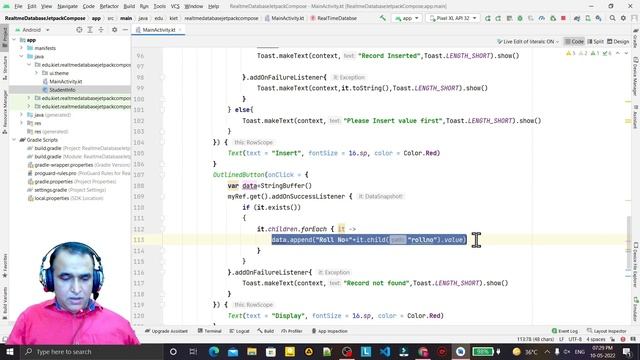Viewport: 640px width, 360px height.
Task: Open Windows Start menu
Action: 9,351
